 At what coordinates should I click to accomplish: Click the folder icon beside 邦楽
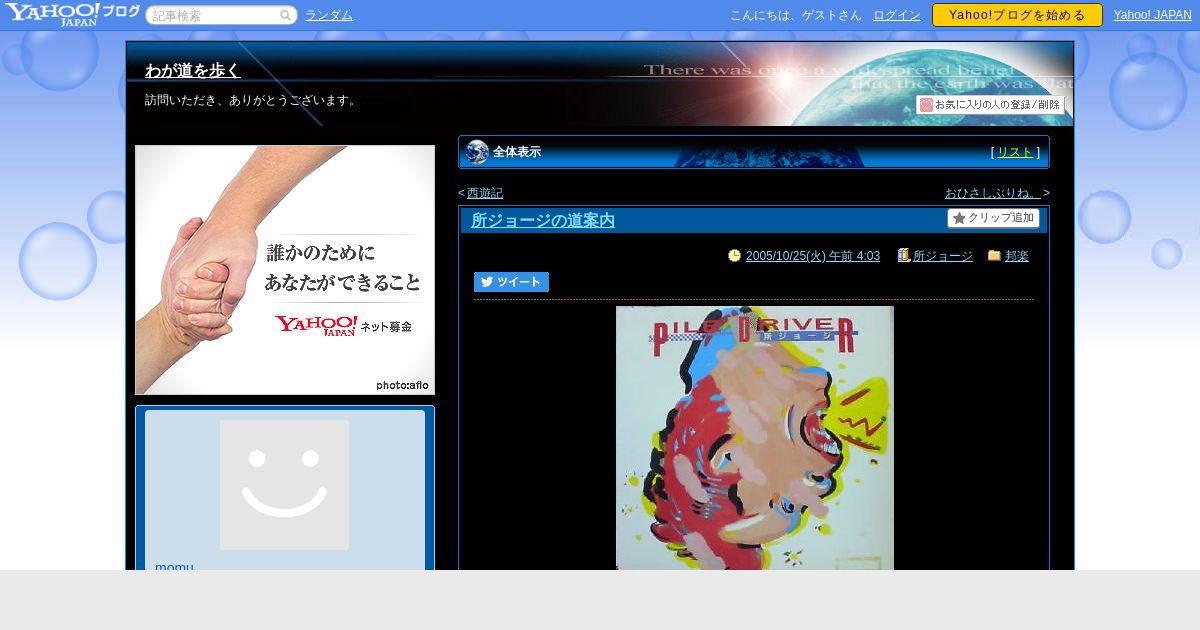994,256
